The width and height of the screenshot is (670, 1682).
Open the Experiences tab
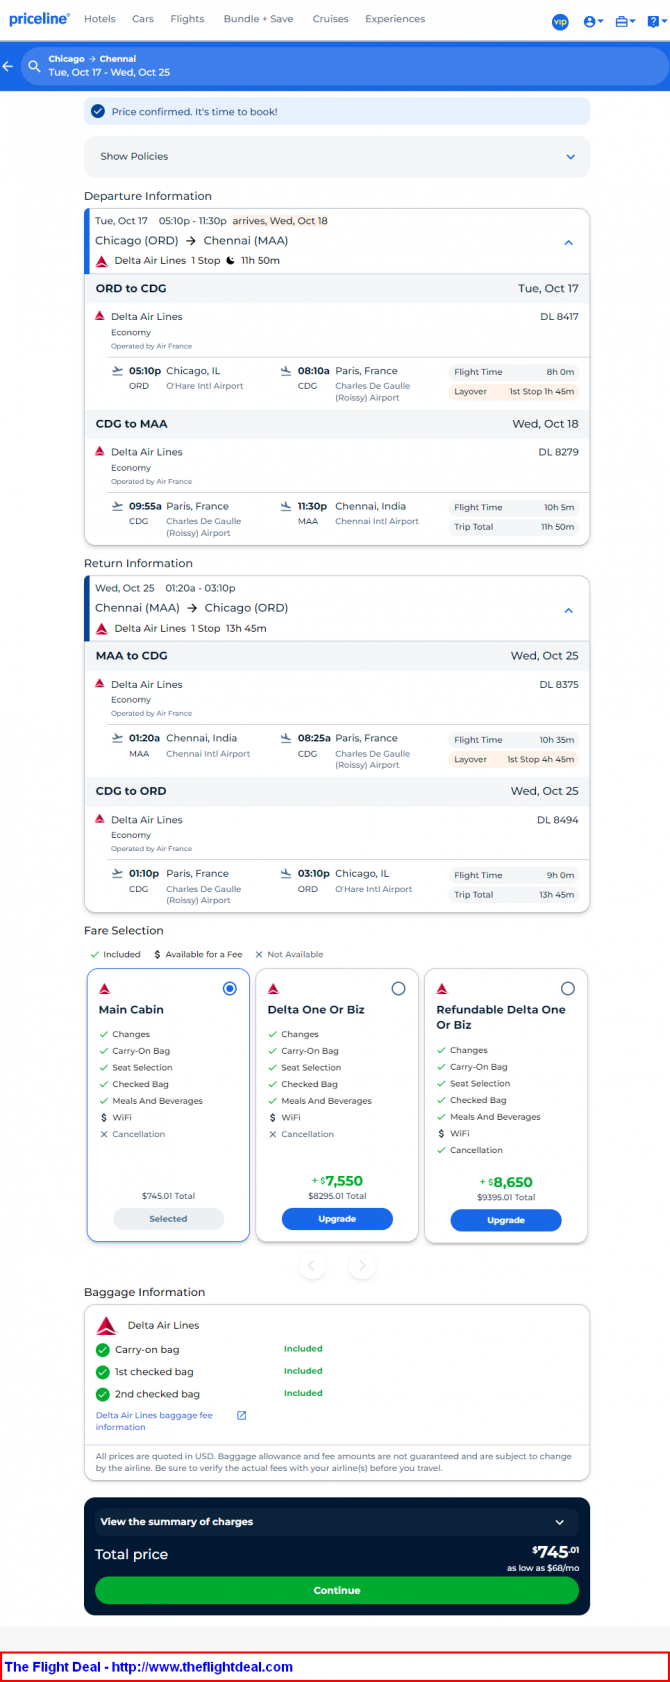point(395,19)
